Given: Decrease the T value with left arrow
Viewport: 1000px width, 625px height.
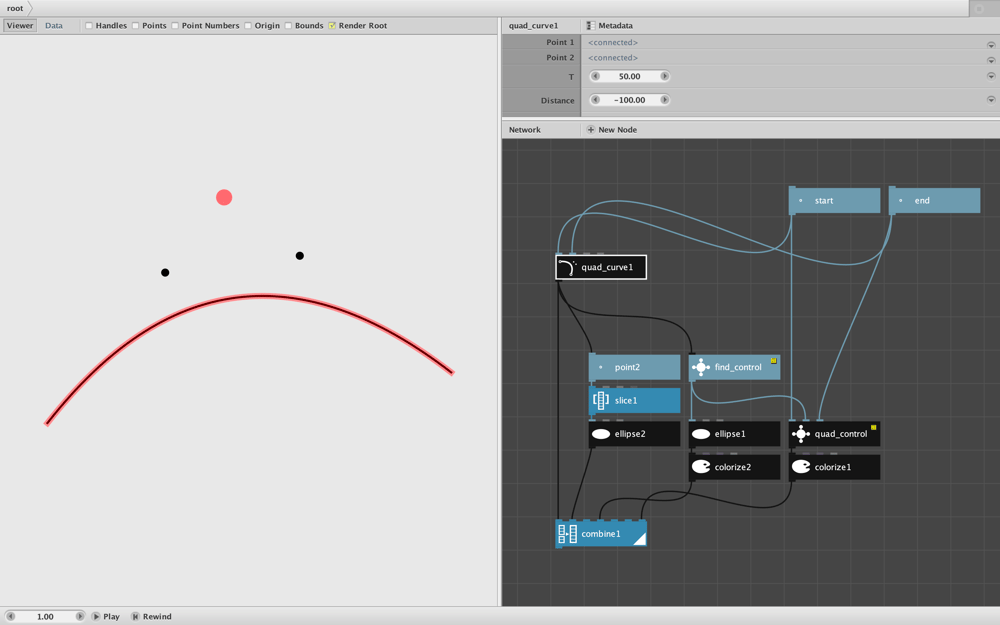Looking at the screenshot, I should coord(596,76).
